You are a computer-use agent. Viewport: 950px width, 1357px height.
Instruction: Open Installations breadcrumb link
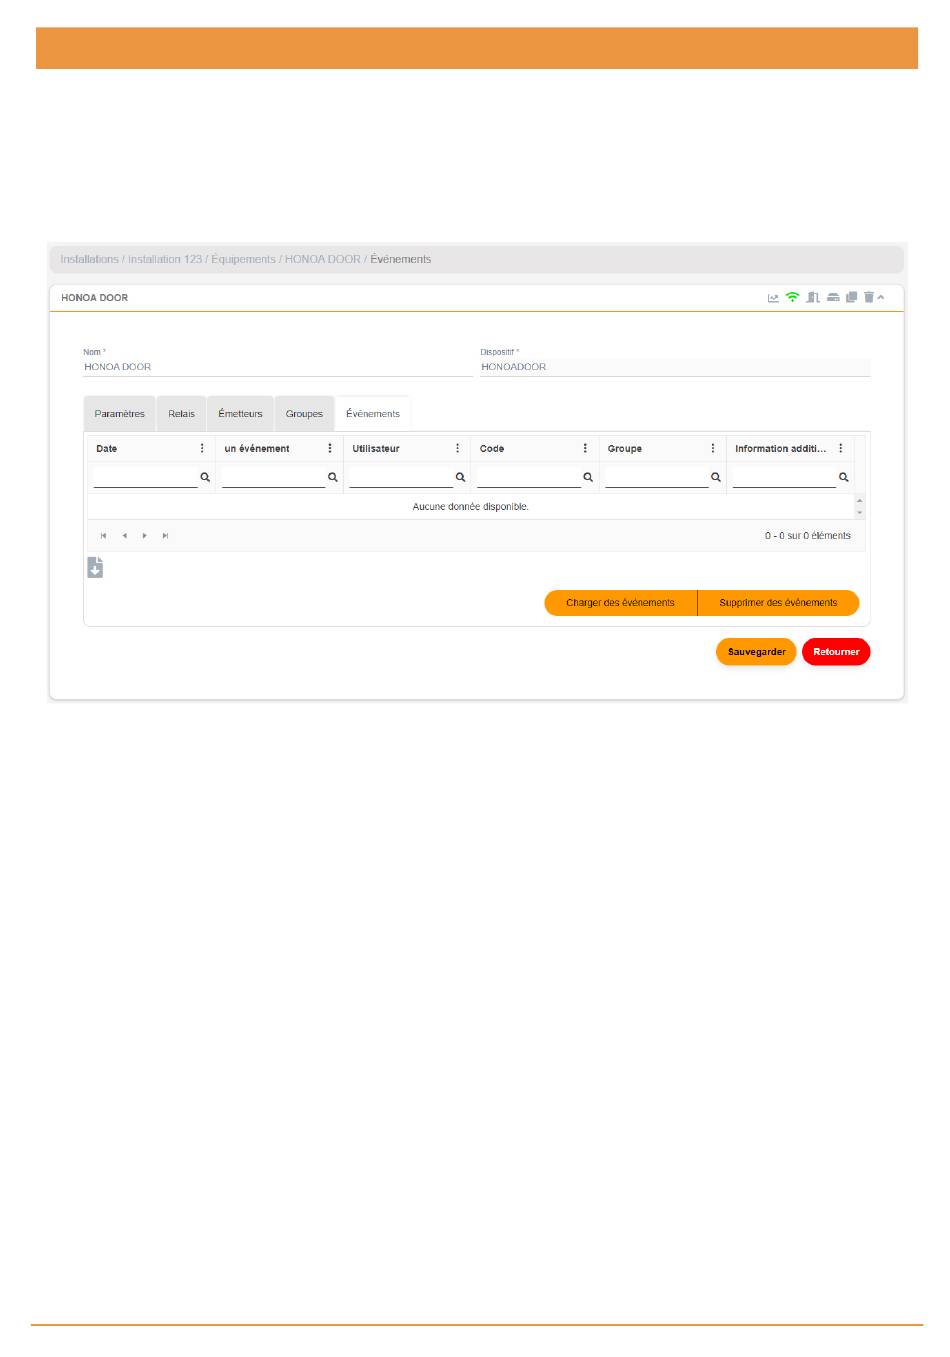[89, 259]
